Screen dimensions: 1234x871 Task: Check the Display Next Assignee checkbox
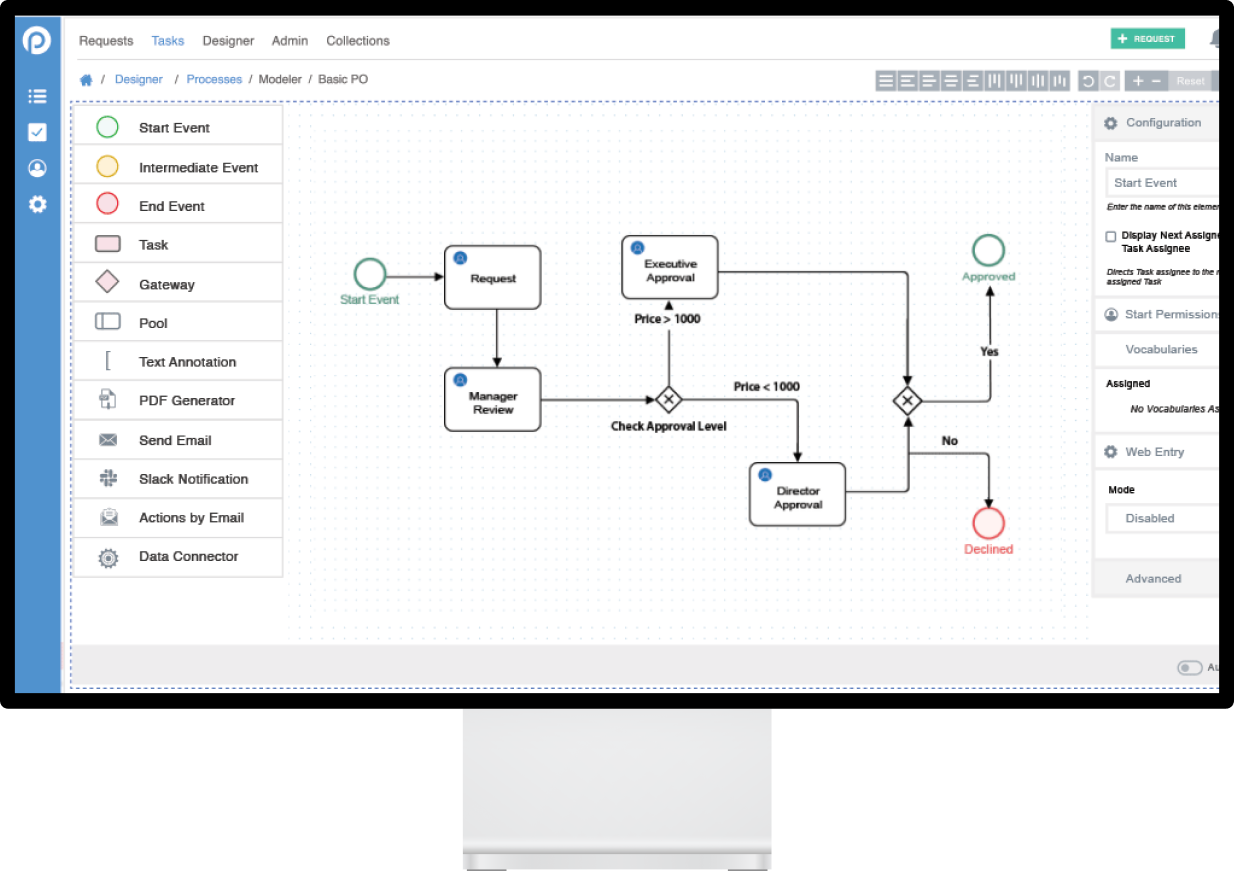point(1112,236)
